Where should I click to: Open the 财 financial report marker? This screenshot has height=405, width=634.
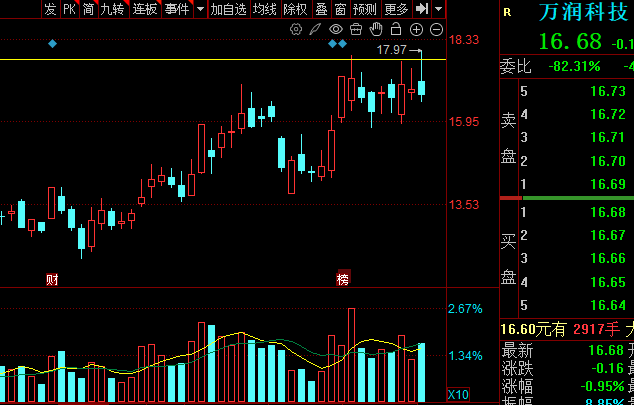(52, 279)
